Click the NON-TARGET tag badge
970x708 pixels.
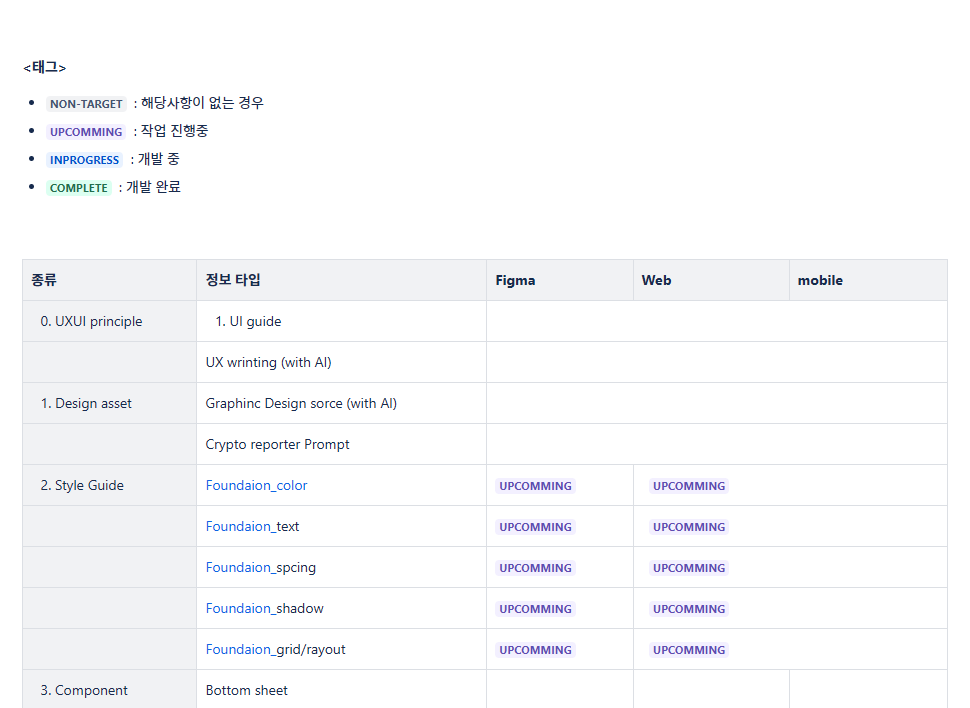point(86,103)
